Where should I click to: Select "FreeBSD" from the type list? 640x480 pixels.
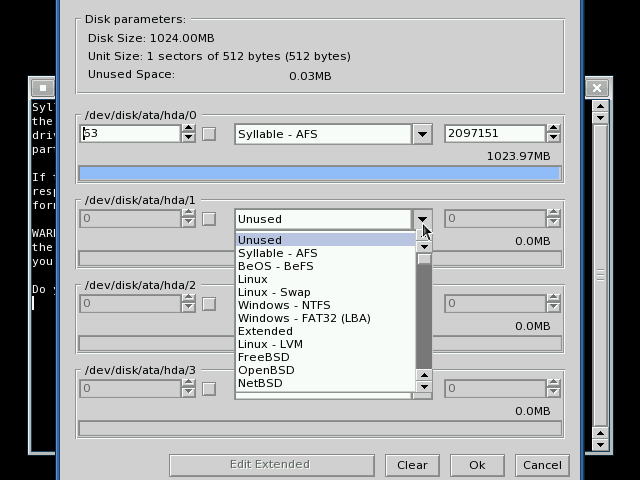pyautogui.click(x=264, y=357)
